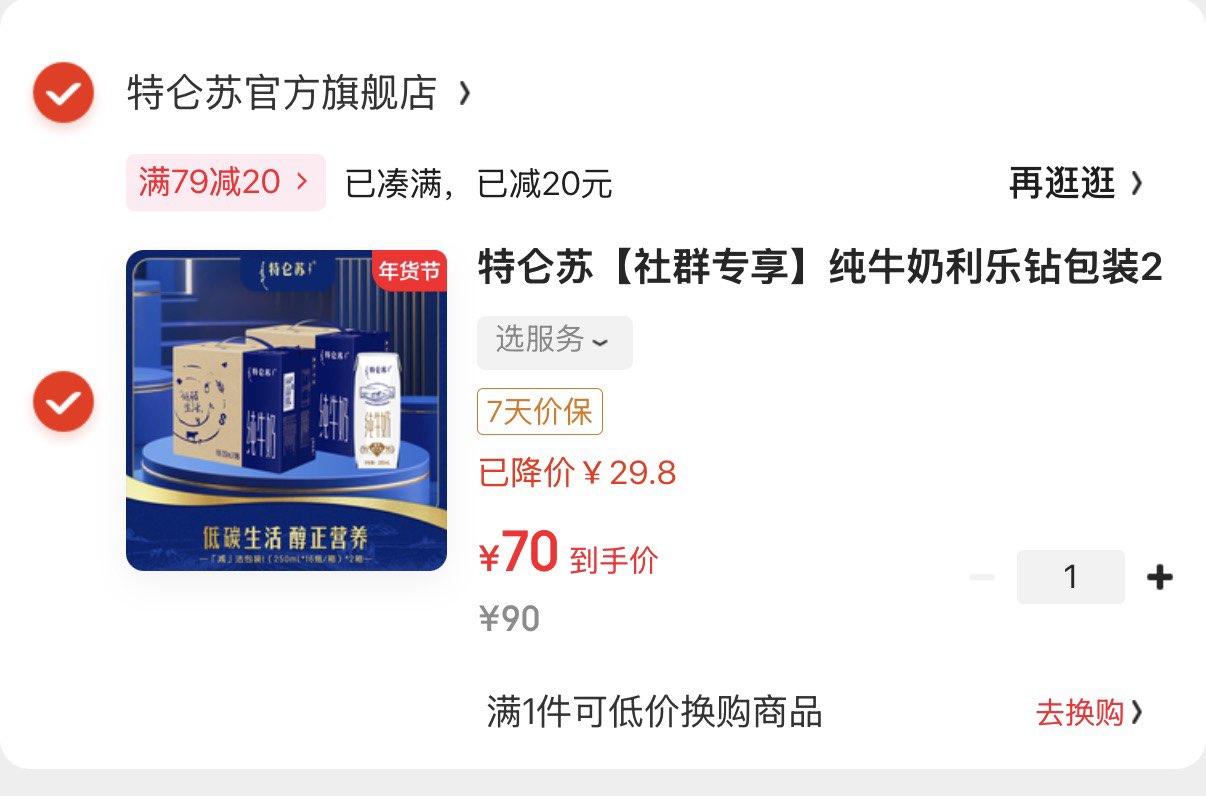1206x796 pixels.
Task: Tap the ¥70 到手价 final price
Action: pyautogui.click(x=568, y=555)
